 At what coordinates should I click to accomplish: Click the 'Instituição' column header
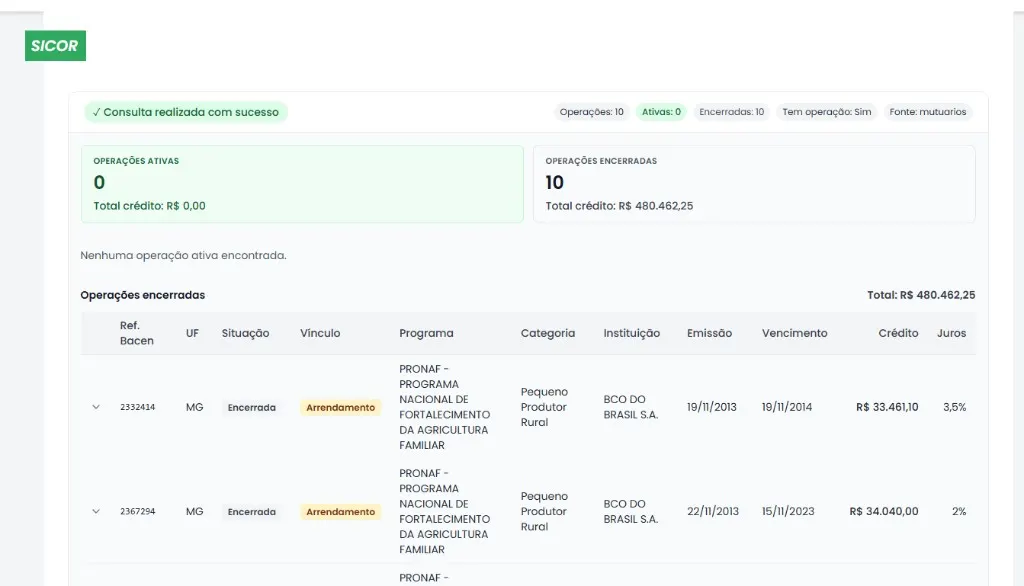[x=632, y=333]
